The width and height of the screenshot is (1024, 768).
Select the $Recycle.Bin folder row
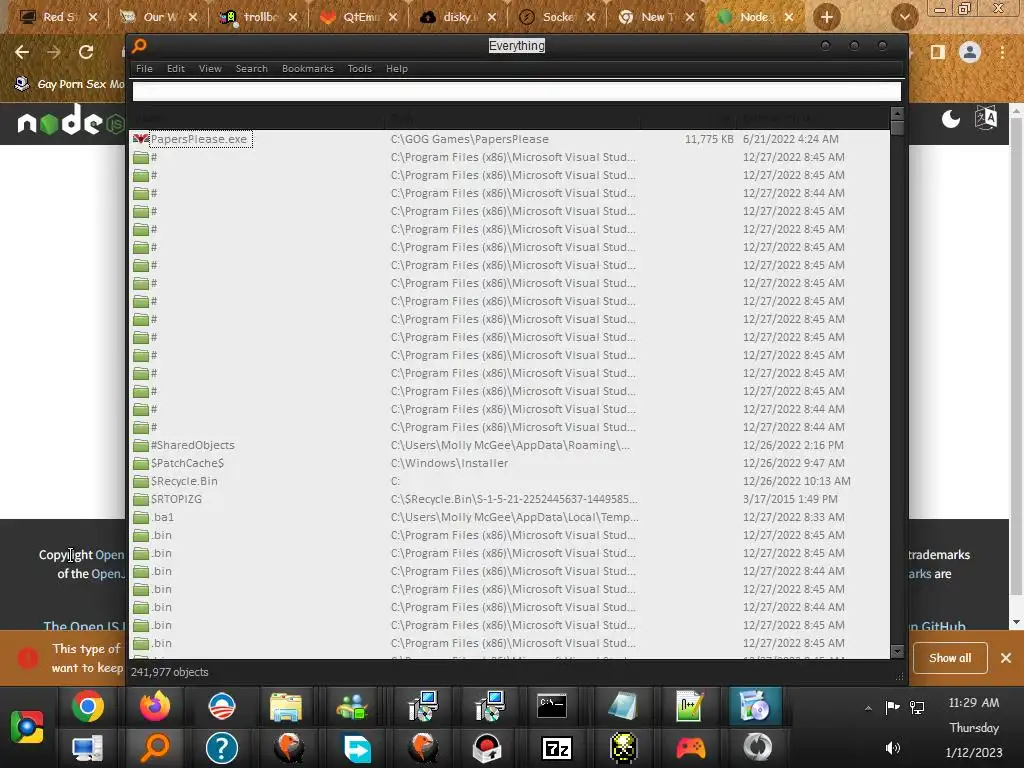coord(511,481)
